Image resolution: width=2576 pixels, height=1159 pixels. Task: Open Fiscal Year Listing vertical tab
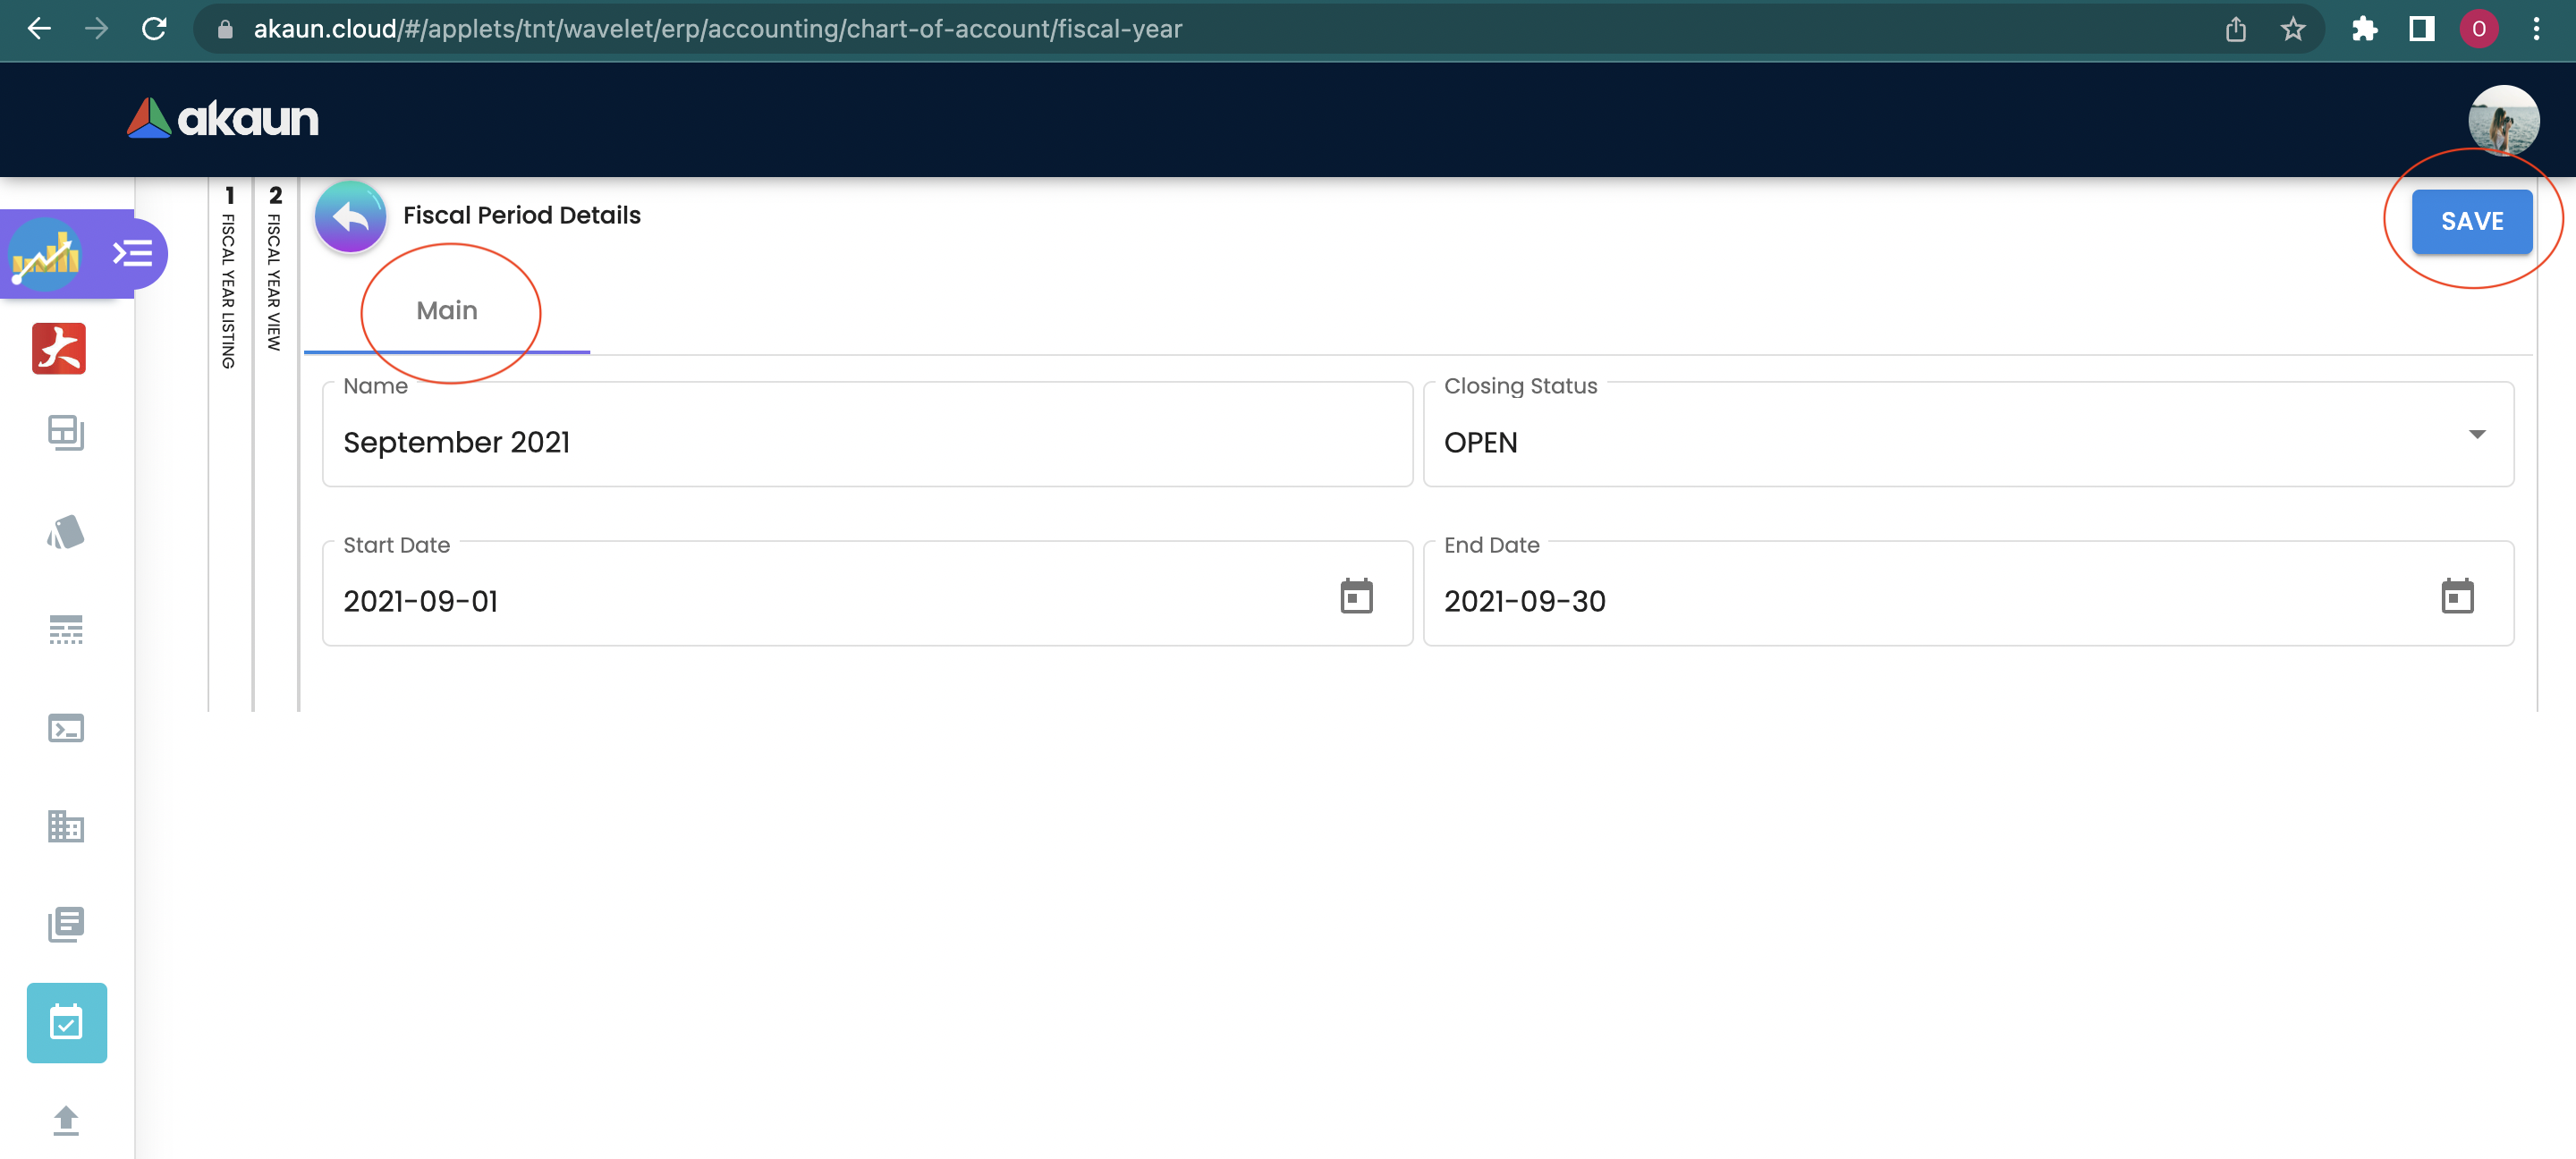pos(229,280)
